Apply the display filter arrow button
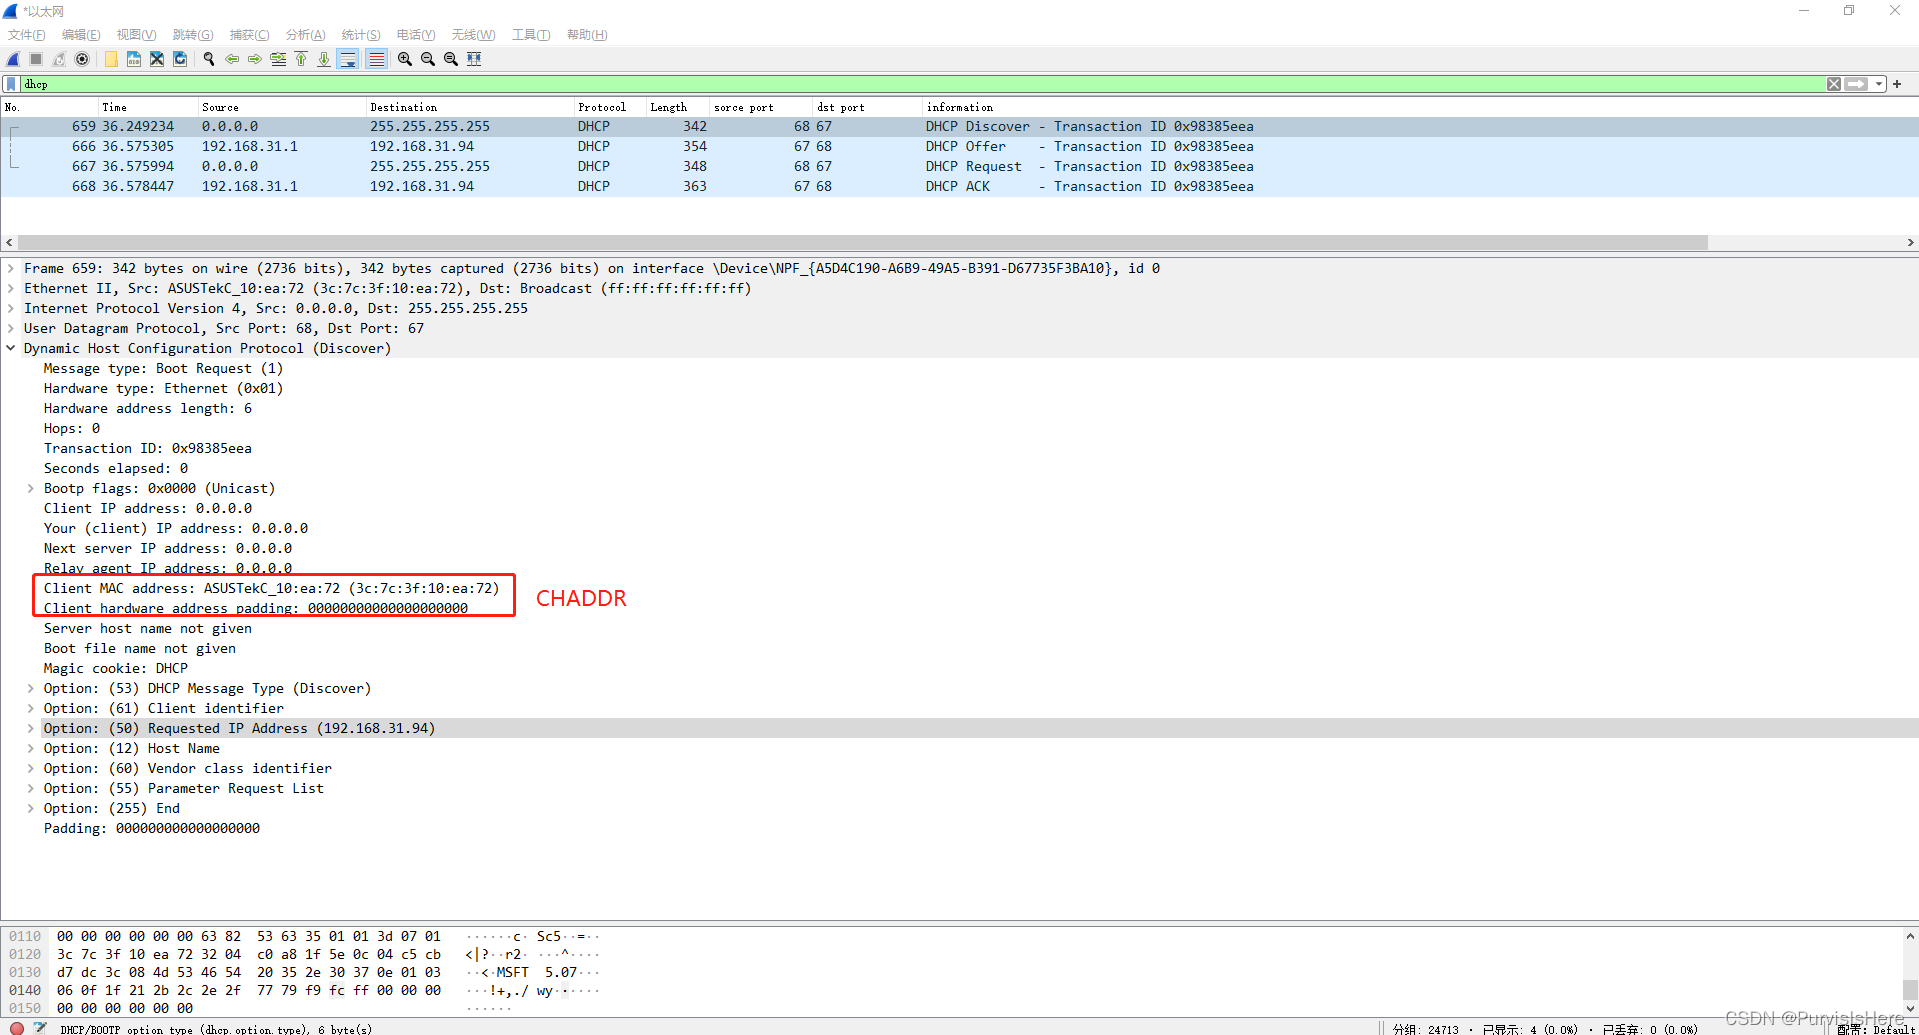 (x=1857, y=84)
